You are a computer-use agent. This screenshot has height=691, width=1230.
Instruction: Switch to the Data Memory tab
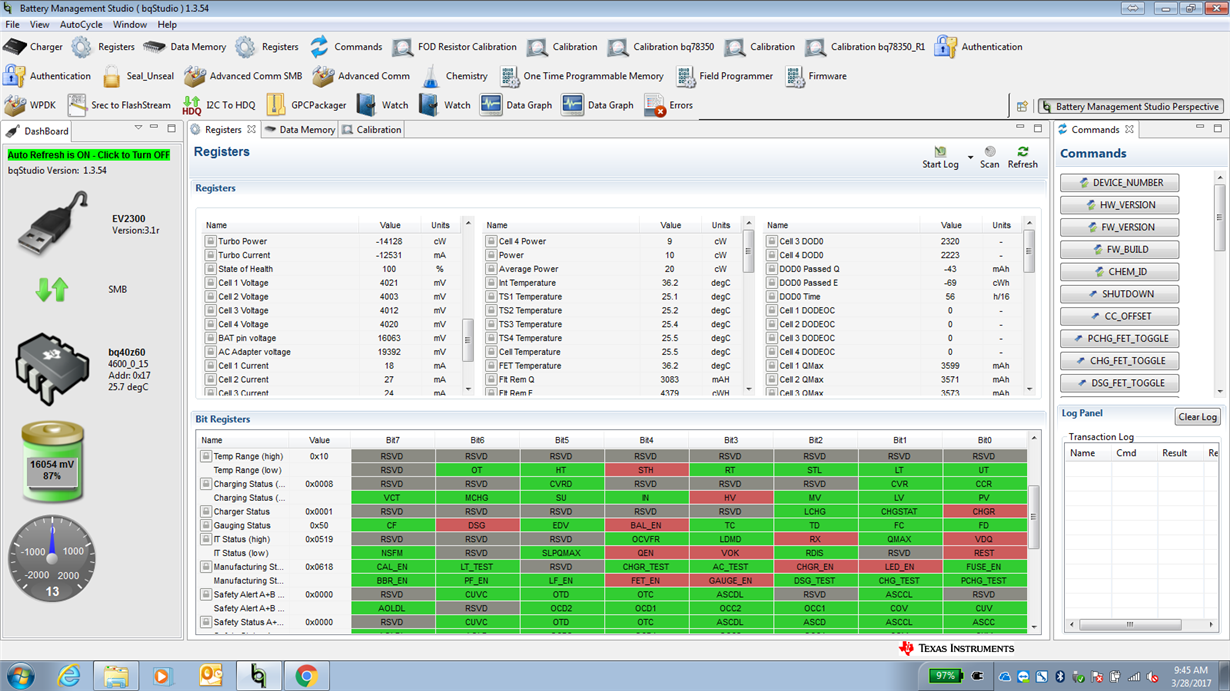click(300, 130)
